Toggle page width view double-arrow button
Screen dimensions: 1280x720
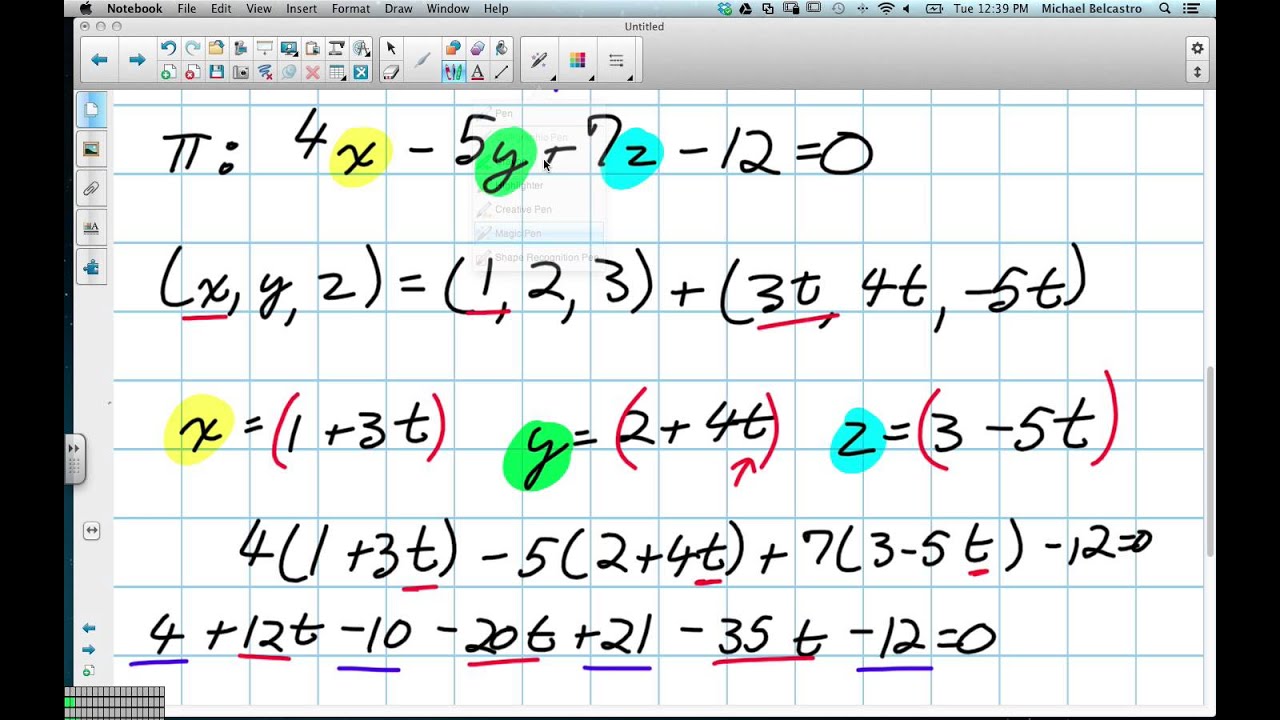[x=91, y=531]
